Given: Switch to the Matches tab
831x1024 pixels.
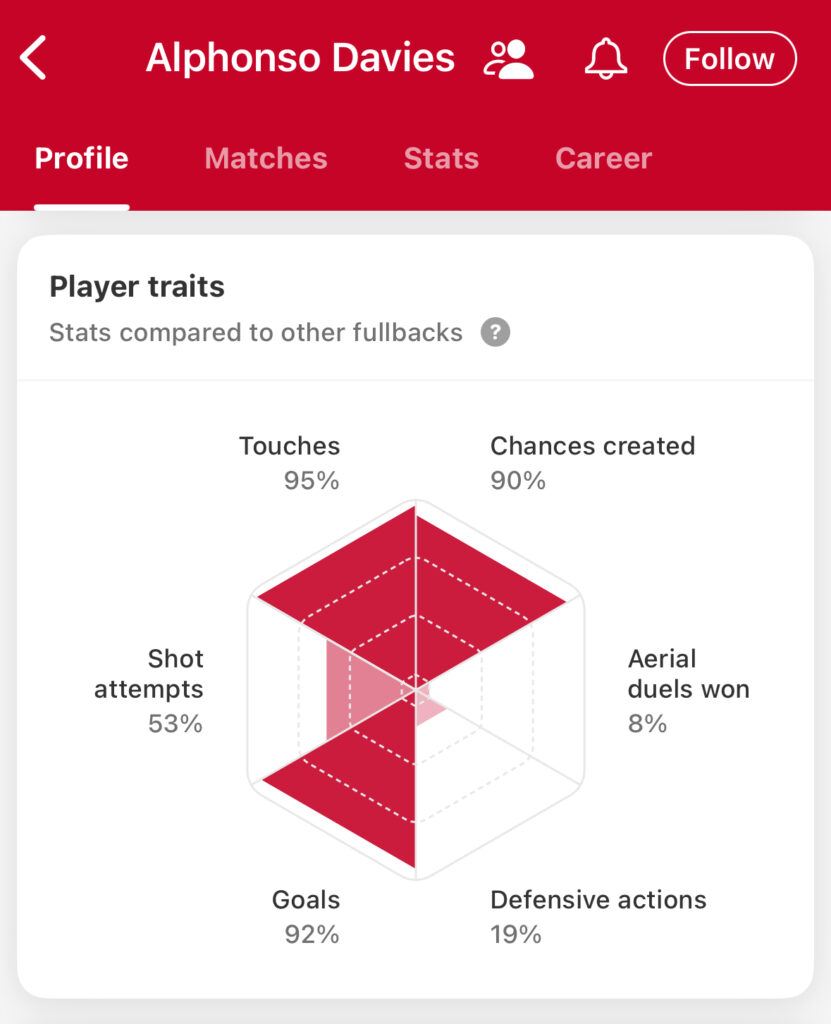Looking at the screenshot, I should pyautogui.click(x=266, y=159).
